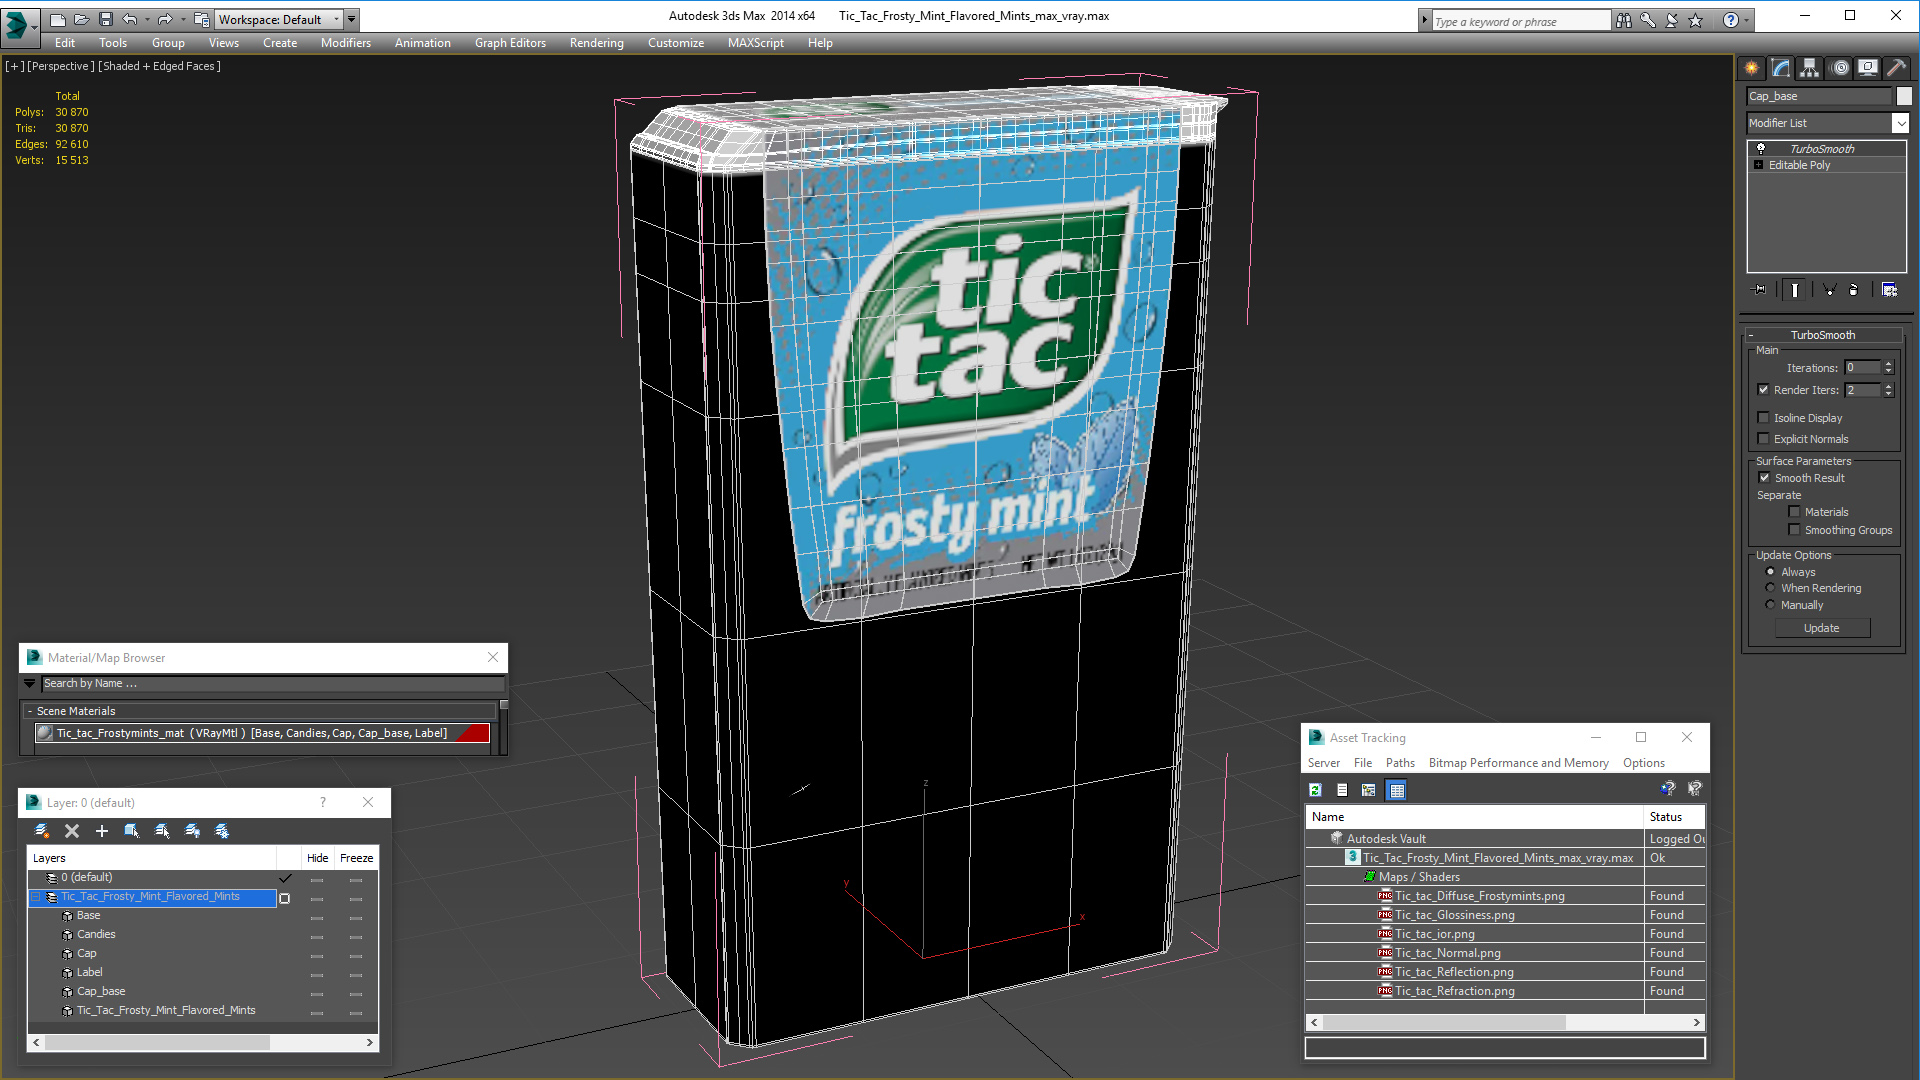Image resolution: width=1920 pixels, height=1080 pixels.
Task: Open Configure Modifier Sets icon
Action: [x=1890, y=290]
